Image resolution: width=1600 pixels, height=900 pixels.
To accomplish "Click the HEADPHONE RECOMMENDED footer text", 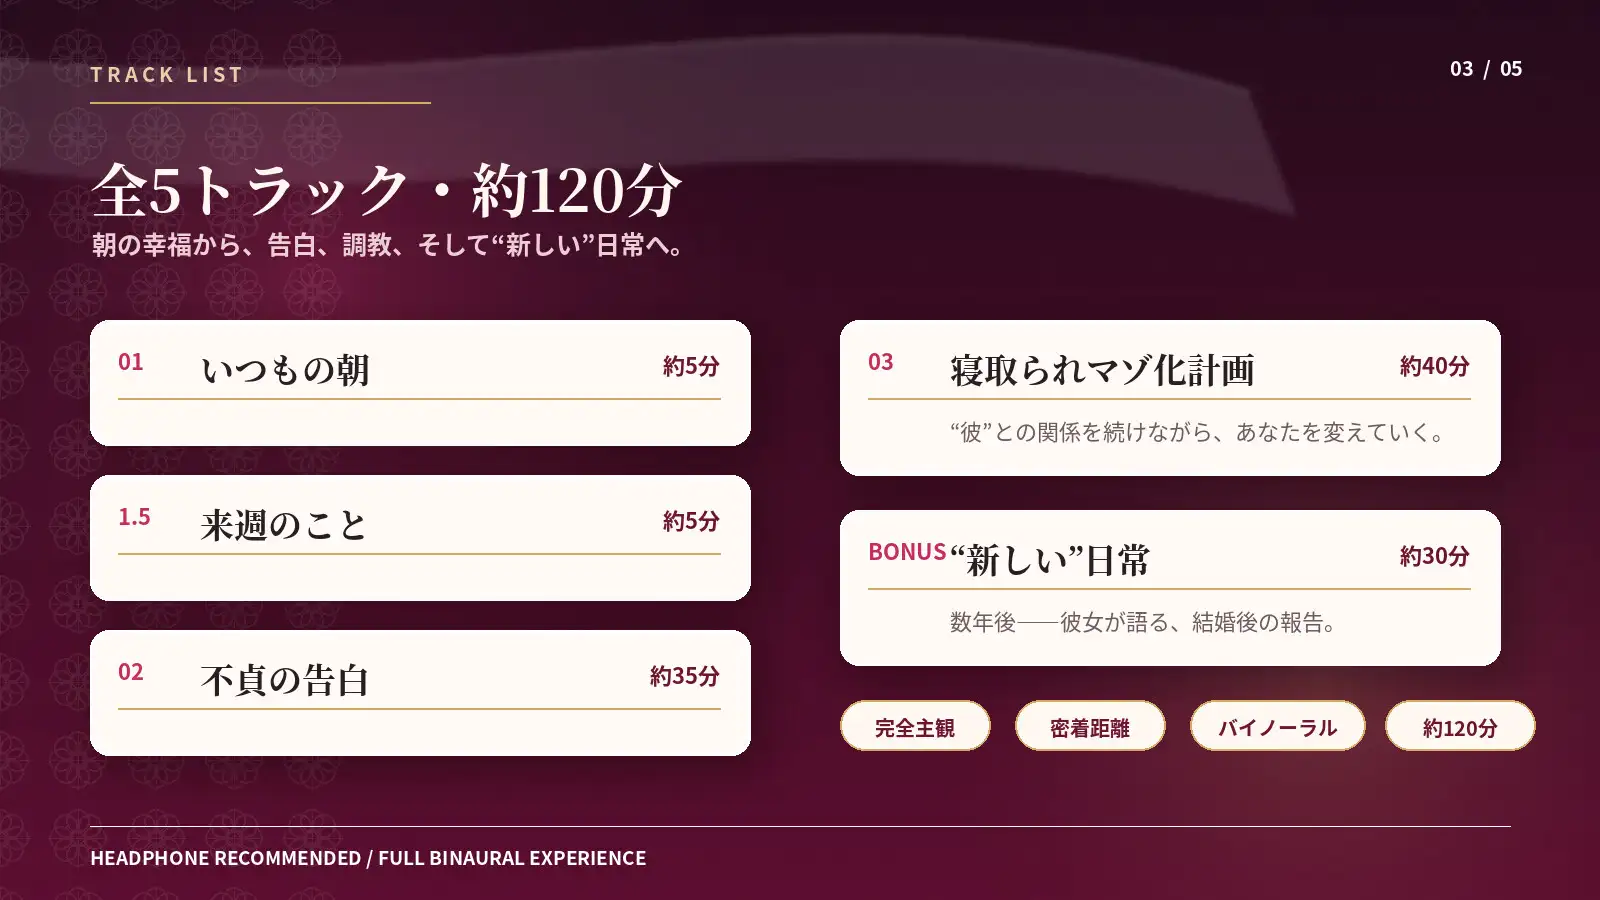I will point(368,858).
